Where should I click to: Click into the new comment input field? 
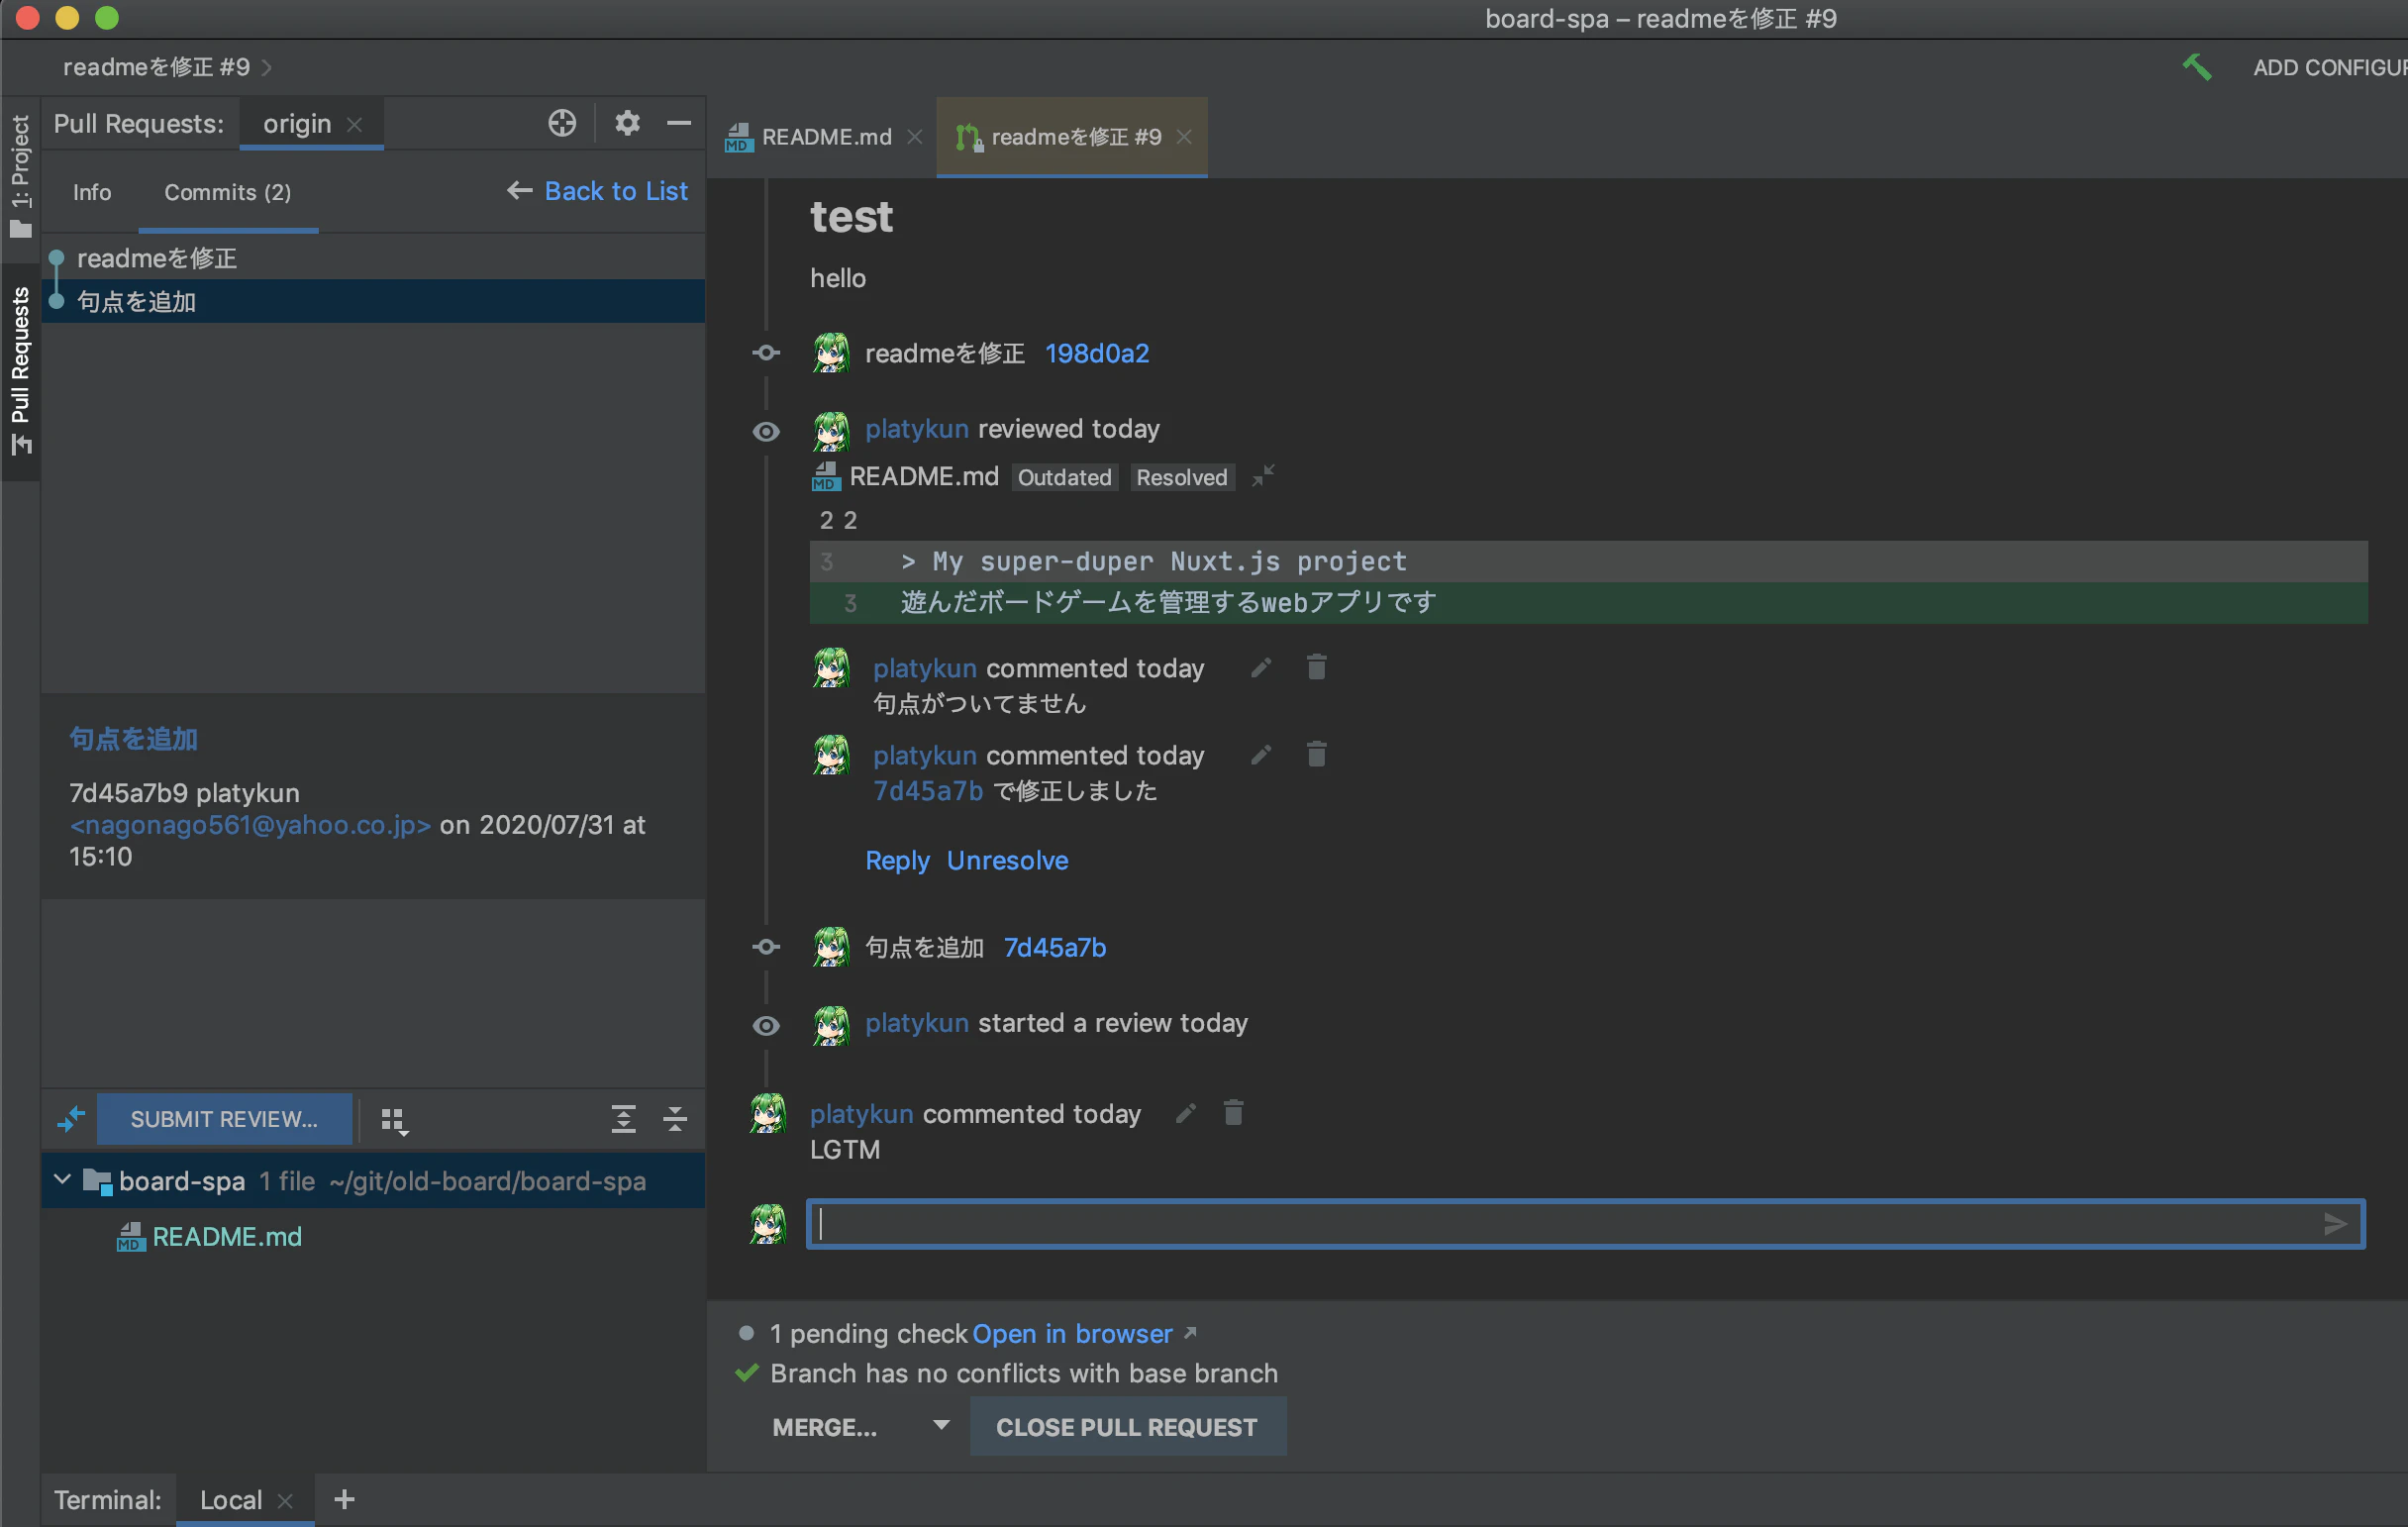tap(1560, 1224)
